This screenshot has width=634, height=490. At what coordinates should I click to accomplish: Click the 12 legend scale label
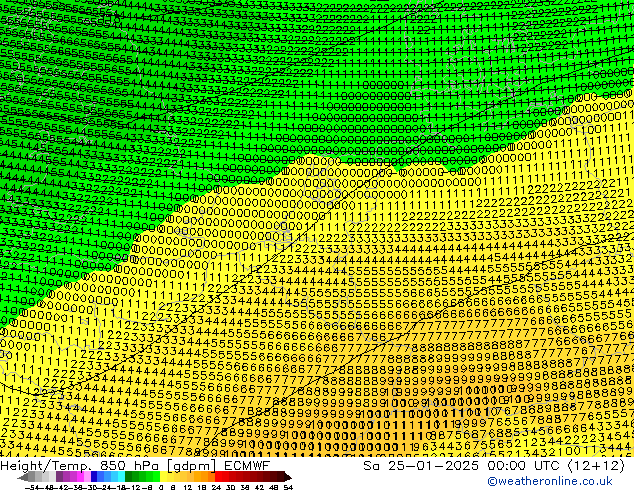(x=188, y=487)
